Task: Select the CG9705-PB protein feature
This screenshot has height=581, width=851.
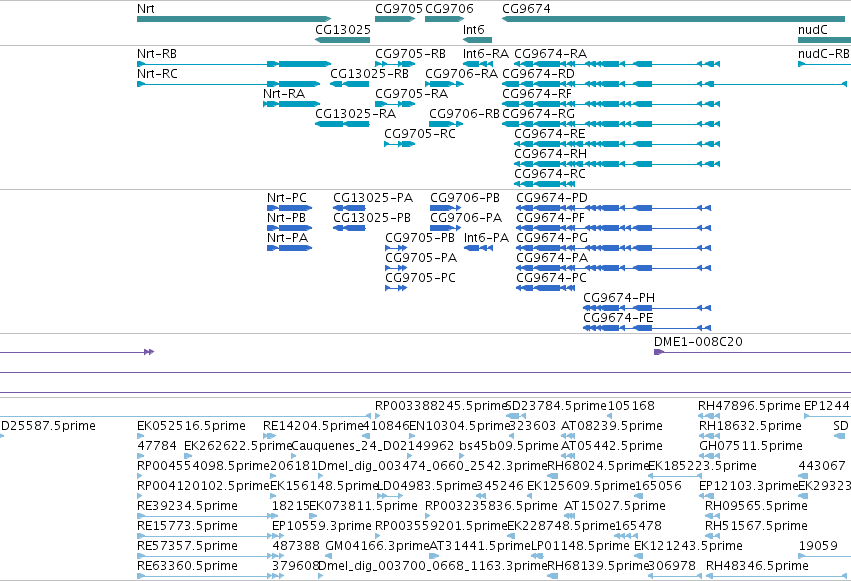Action: tap(396, 248)
